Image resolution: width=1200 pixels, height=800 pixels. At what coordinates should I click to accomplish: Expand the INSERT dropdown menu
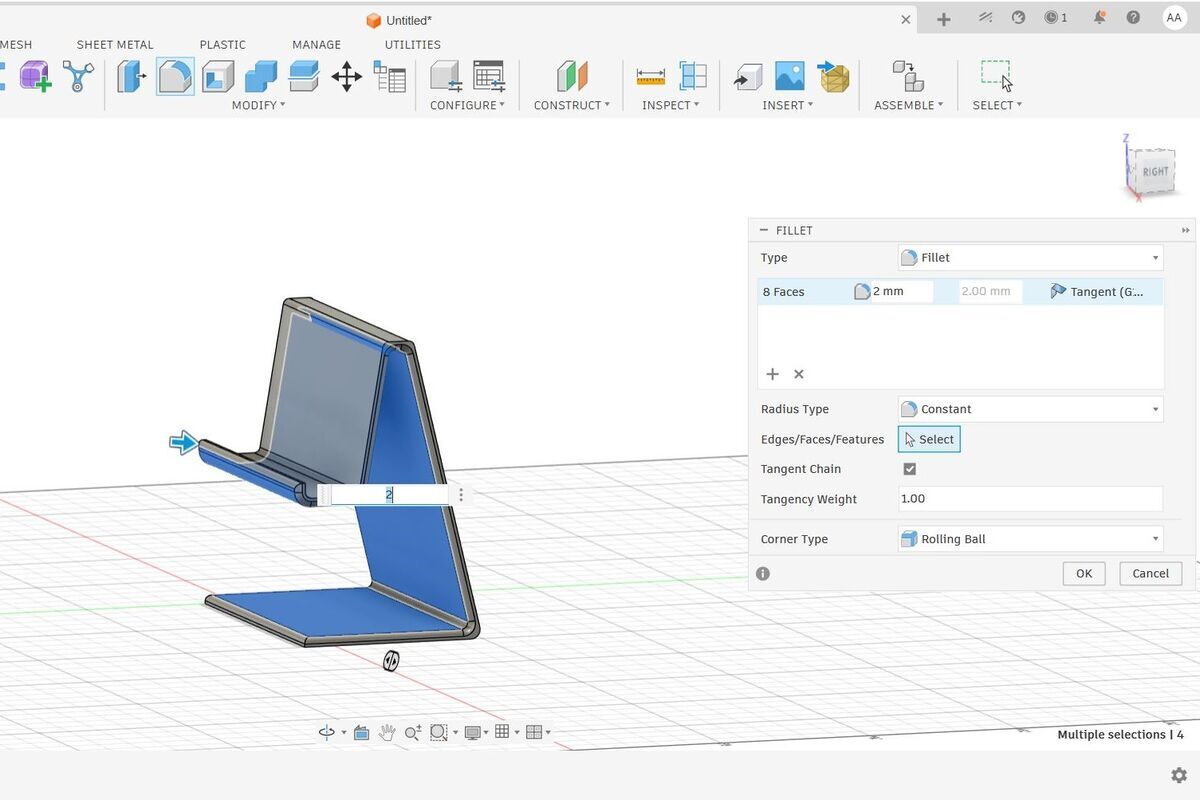pos(788,105)
